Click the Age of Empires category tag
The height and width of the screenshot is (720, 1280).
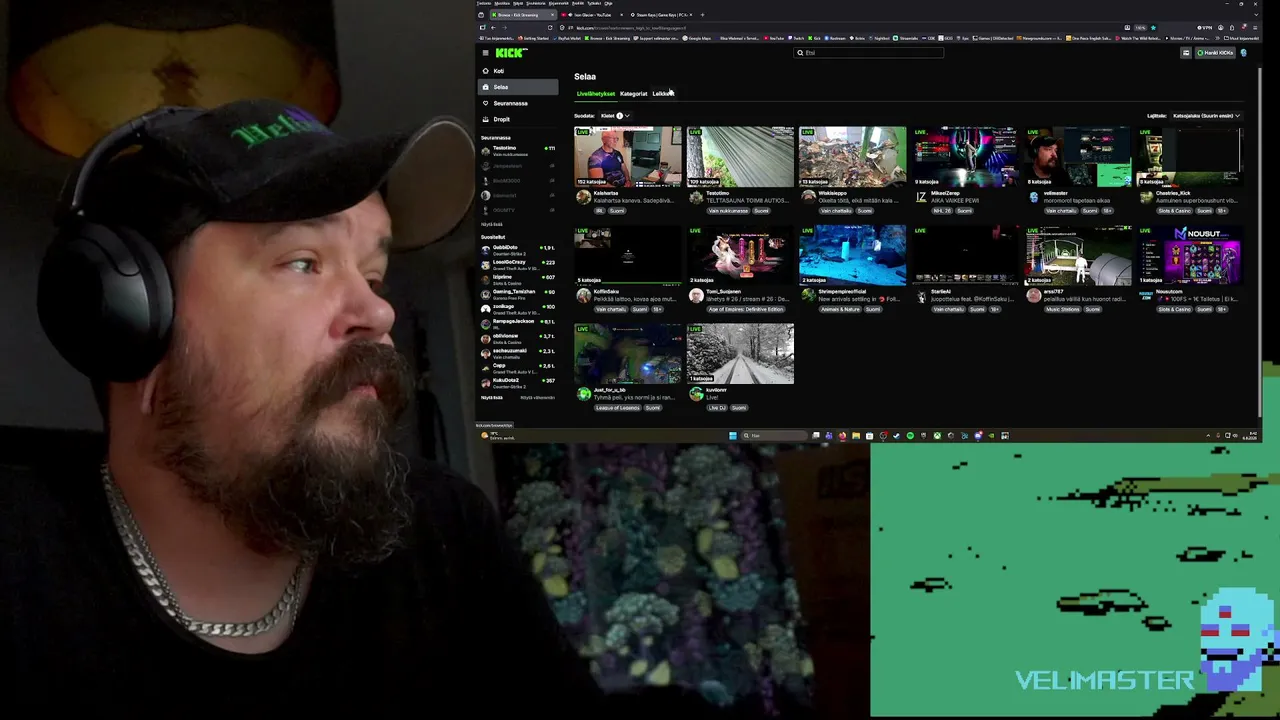(746, 310)
